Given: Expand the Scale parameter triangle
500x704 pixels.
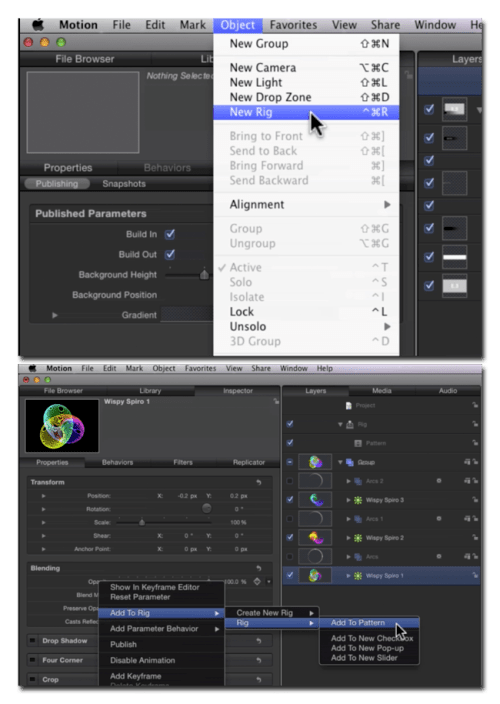Looking at the screenshot, I should [44, 522].
